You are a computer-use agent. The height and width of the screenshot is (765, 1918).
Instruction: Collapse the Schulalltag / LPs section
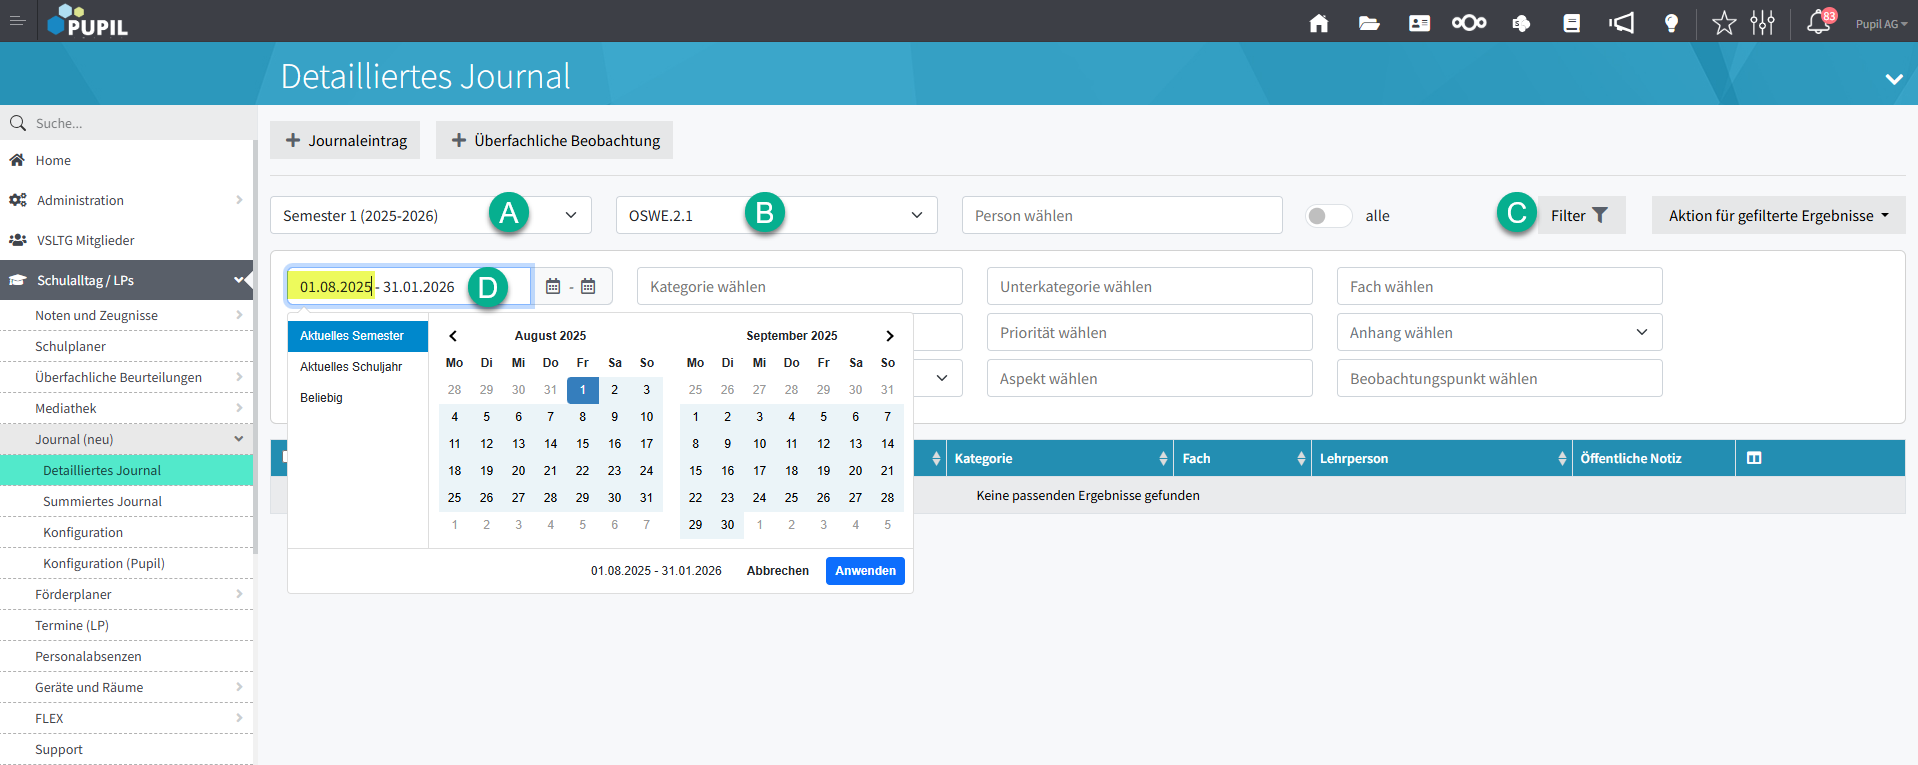click(127, 280)
